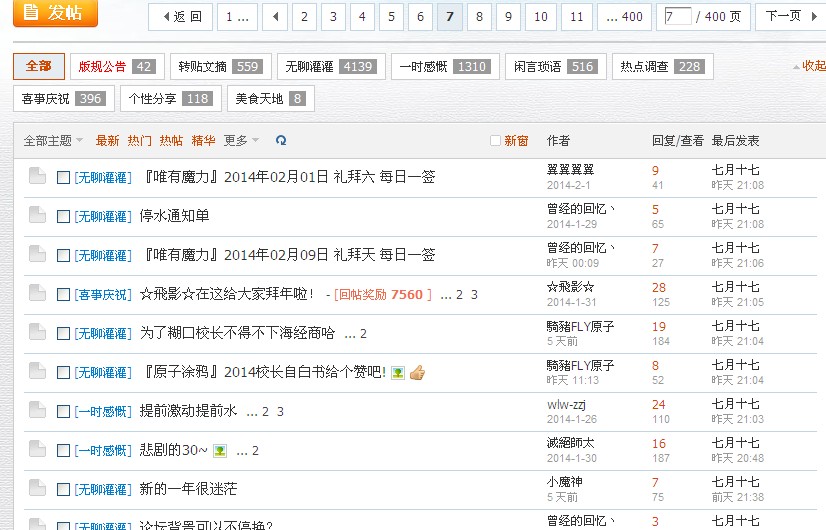Click the folder icon for 提前激动提前水 thread

pos(37,411)
